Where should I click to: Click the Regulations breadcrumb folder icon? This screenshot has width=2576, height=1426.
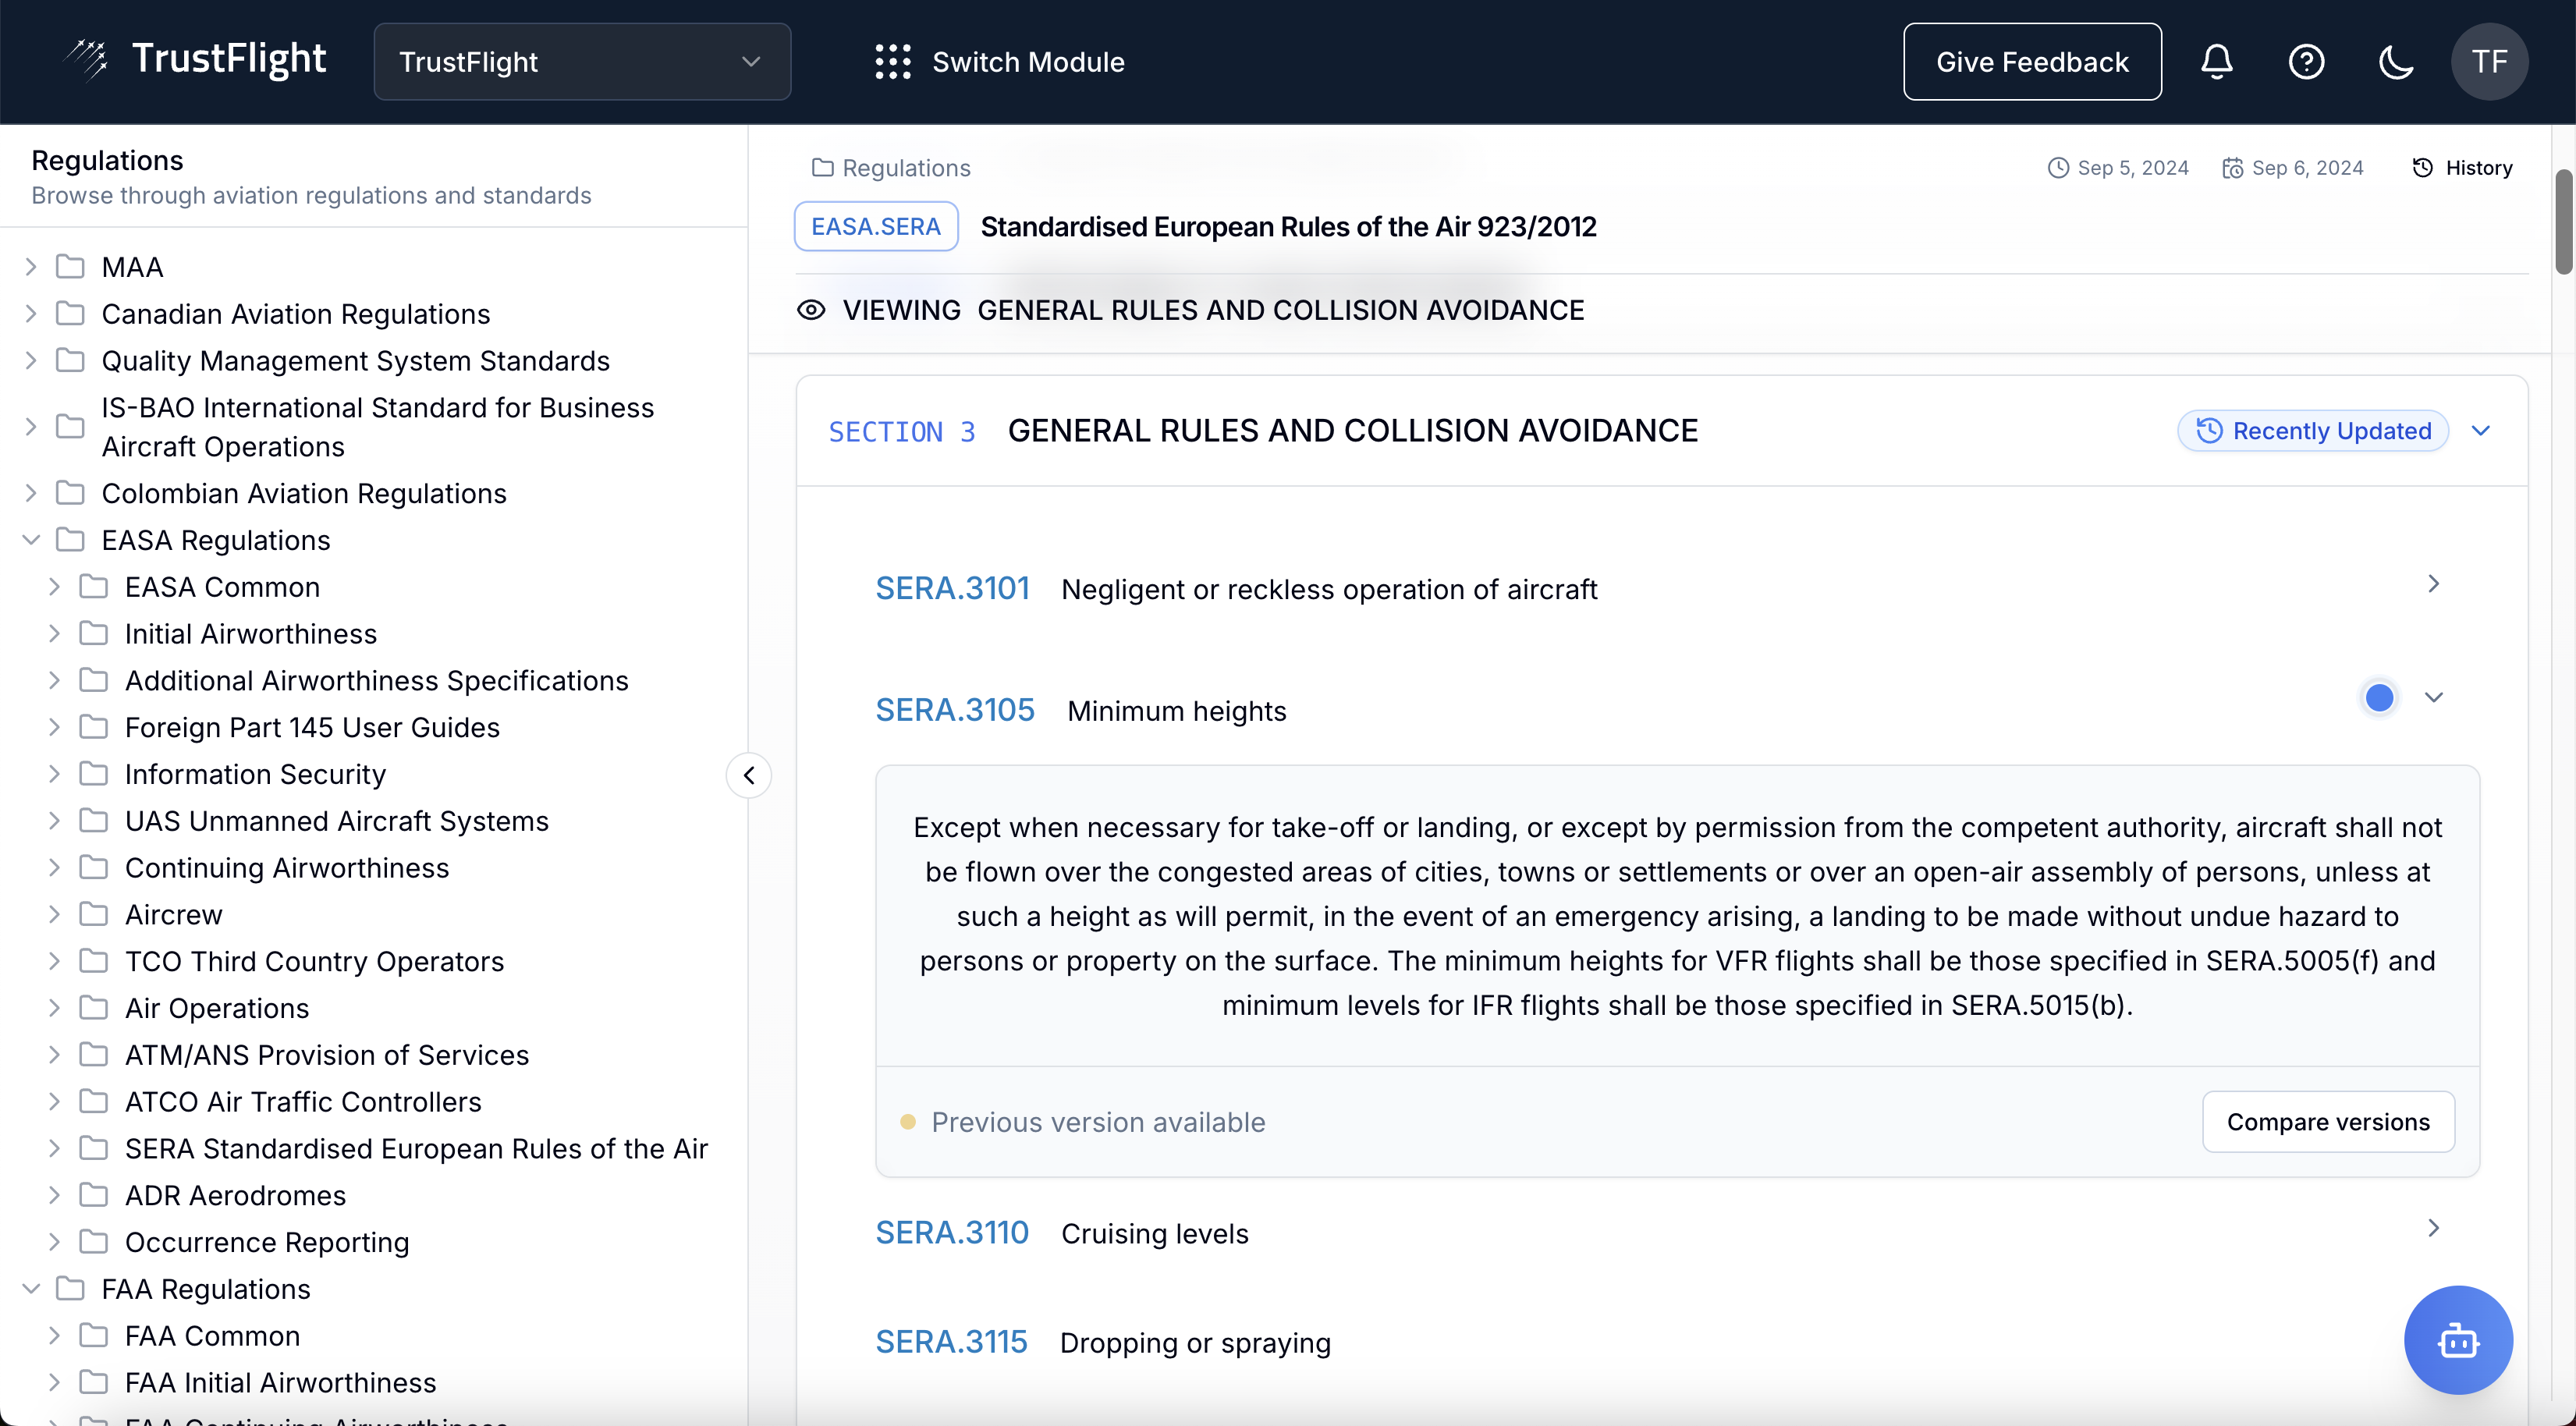(x=822, y=168)
